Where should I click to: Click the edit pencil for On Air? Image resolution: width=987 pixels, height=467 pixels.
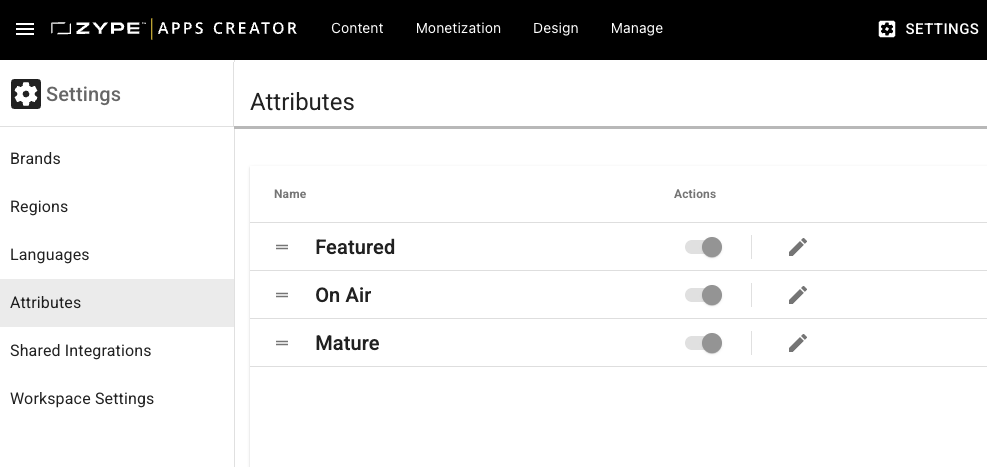coord(798,295)
